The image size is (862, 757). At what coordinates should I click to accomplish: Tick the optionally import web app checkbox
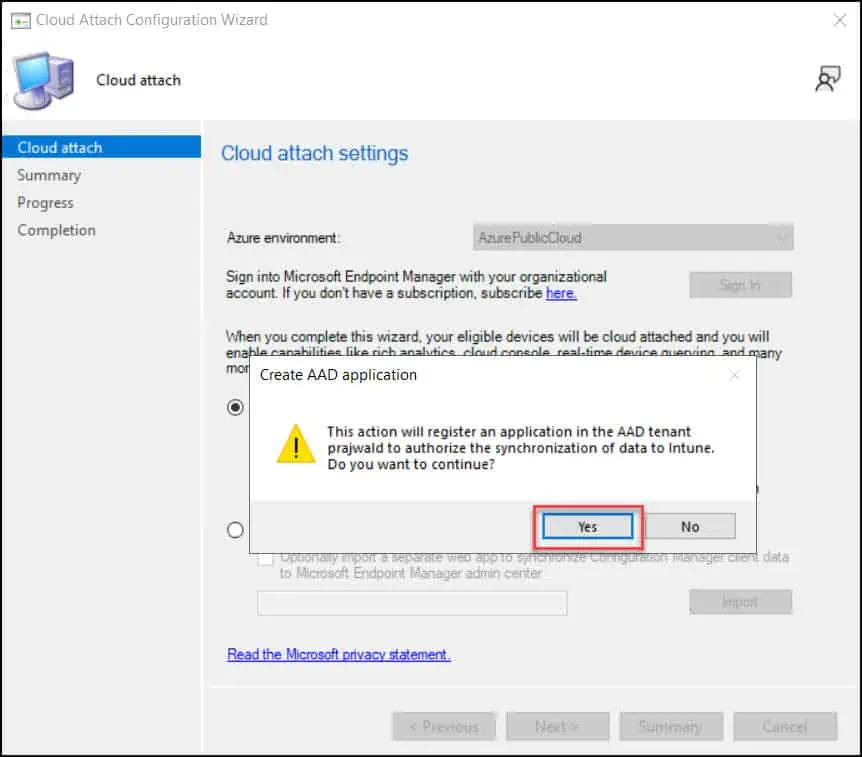coord(265,559)
